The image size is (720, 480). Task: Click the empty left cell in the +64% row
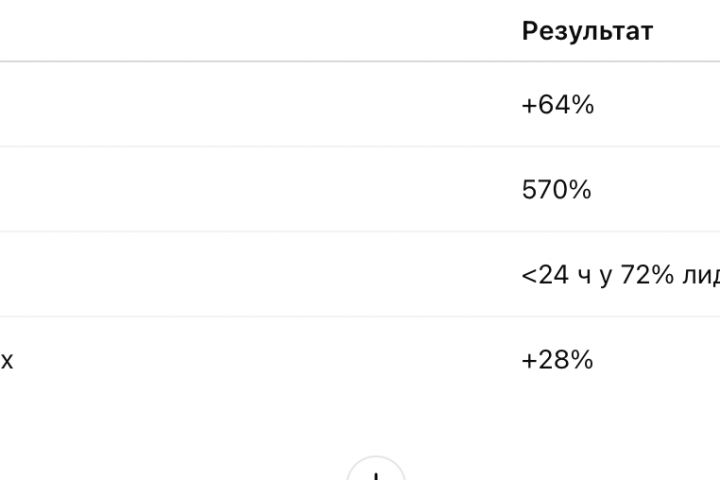pyautogui.click(x=250, y=105)
